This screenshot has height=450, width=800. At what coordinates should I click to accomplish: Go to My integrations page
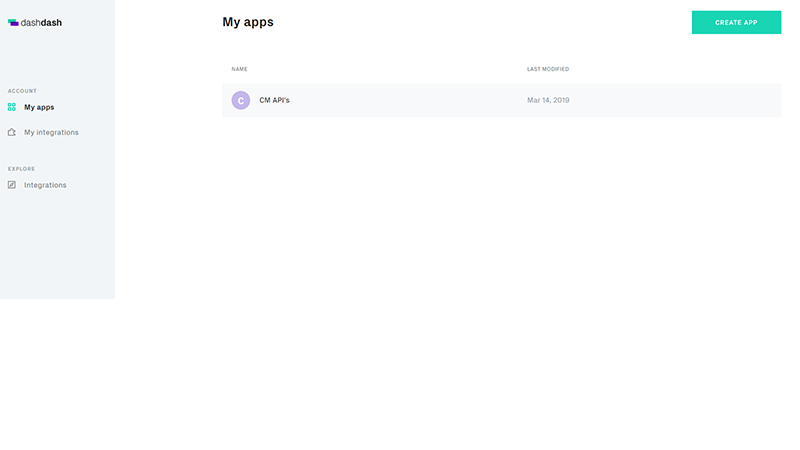[51, 132]
